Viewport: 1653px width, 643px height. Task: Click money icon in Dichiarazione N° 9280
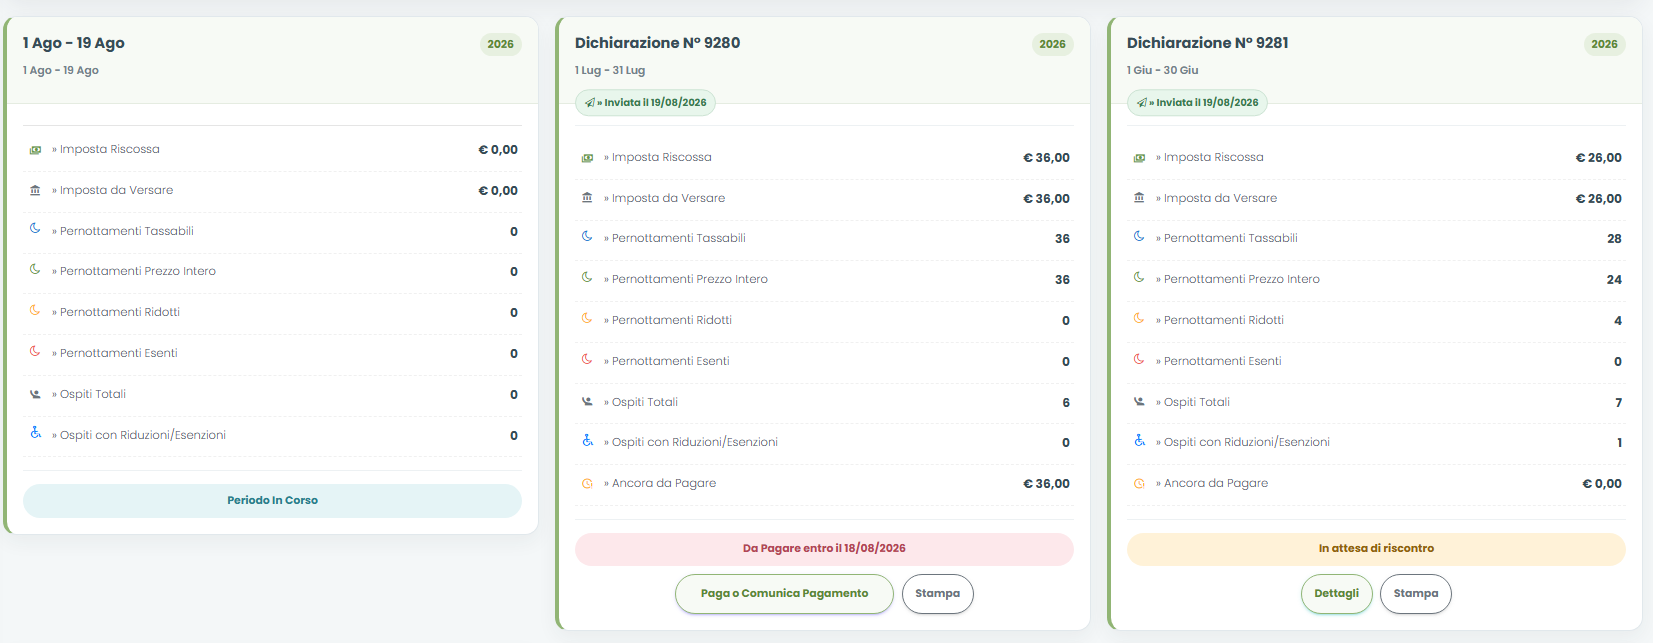point(587,158)
